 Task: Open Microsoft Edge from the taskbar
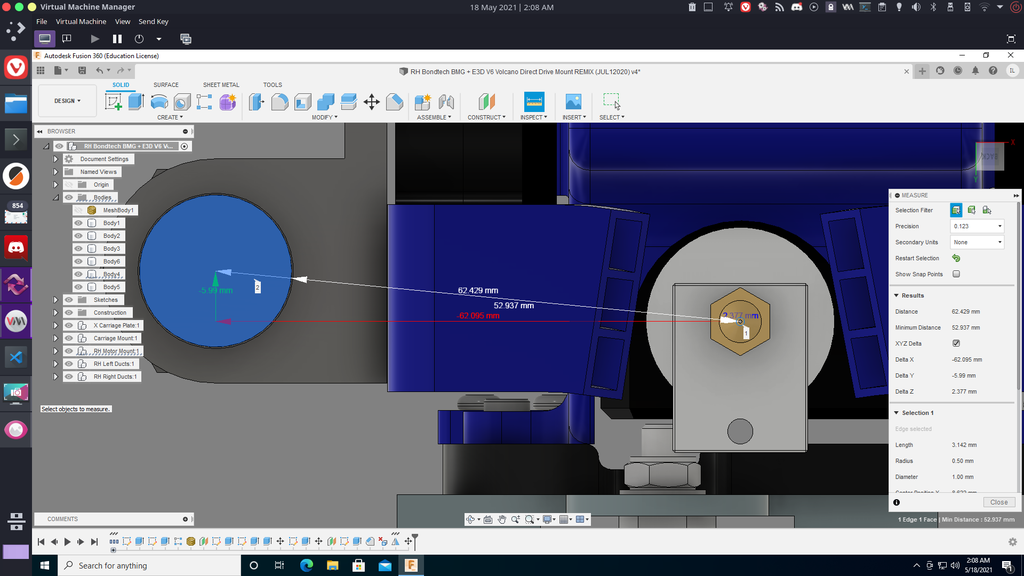[x=306, y=566]
